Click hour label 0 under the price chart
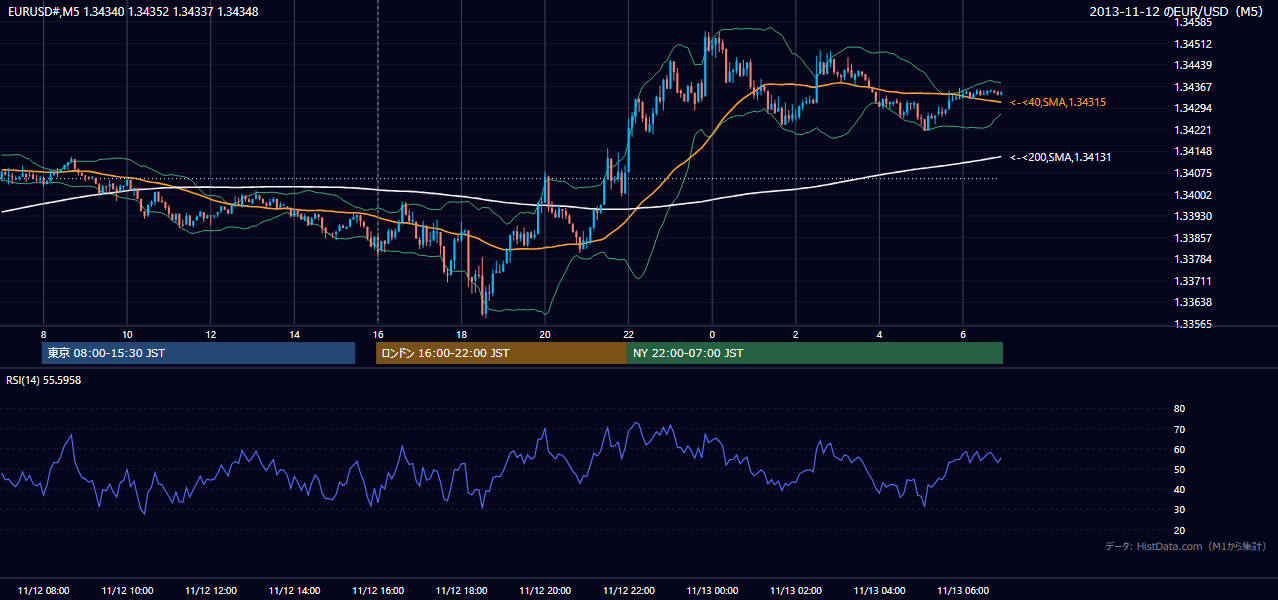This screenshot has height=600, width=1278. coord(712,333)
